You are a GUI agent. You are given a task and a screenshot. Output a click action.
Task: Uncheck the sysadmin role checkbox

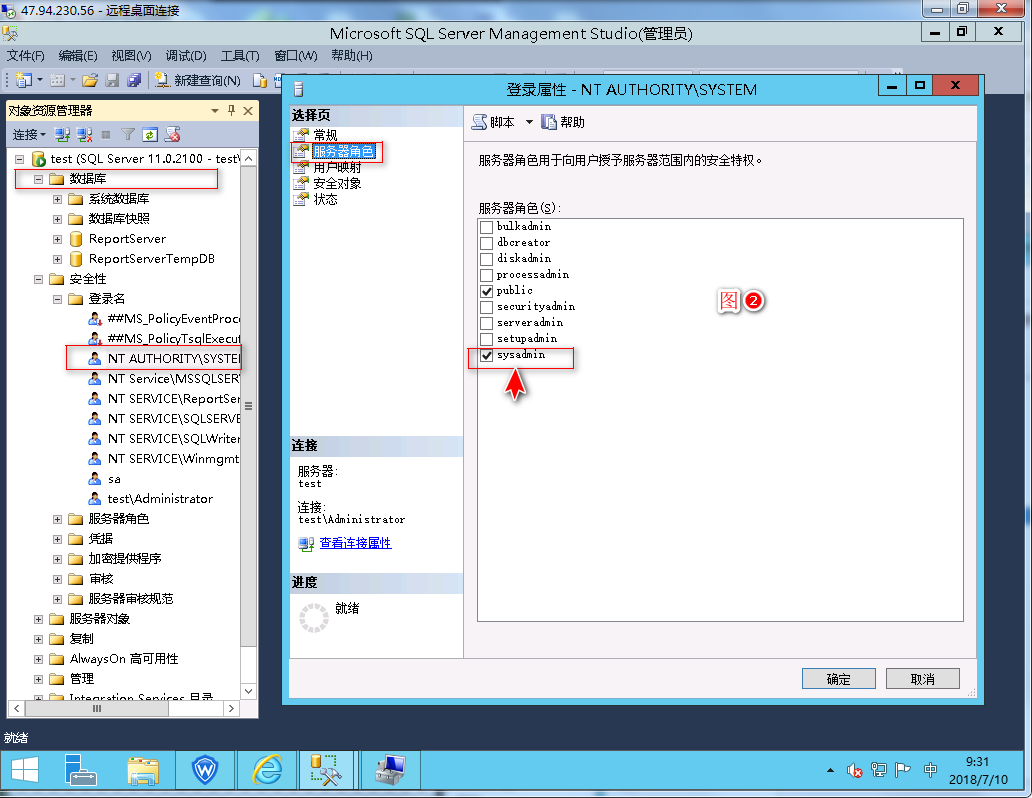[486, 355]
